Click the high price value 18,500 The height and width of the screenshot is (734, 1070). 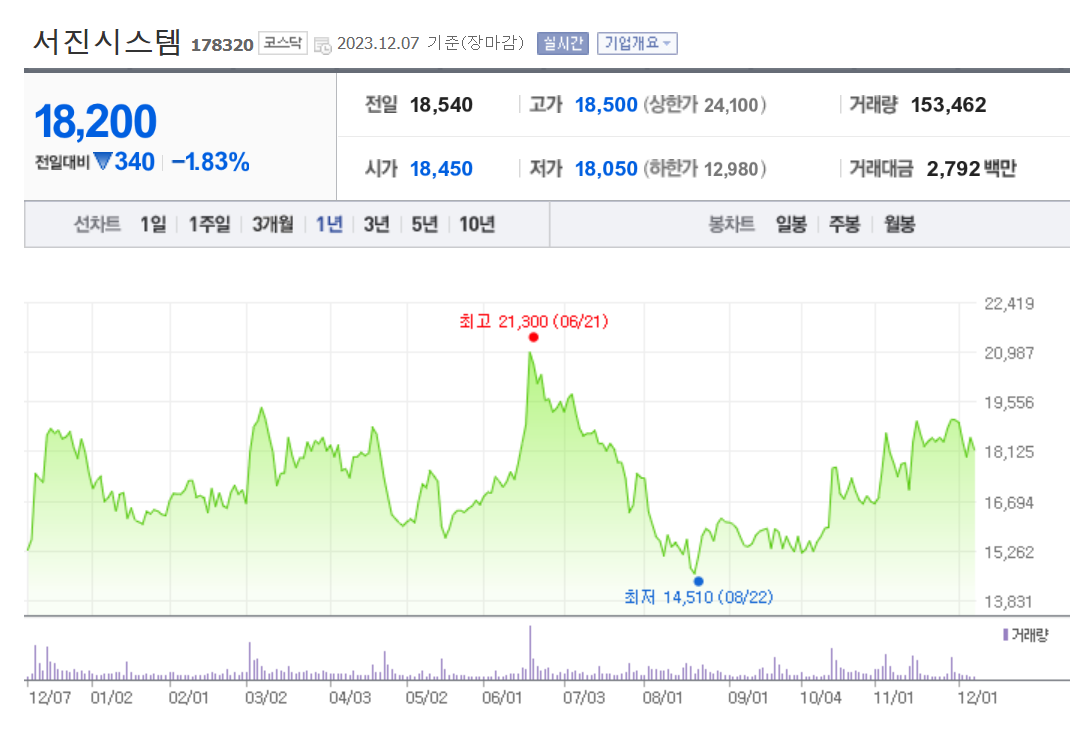pos(606,105)
